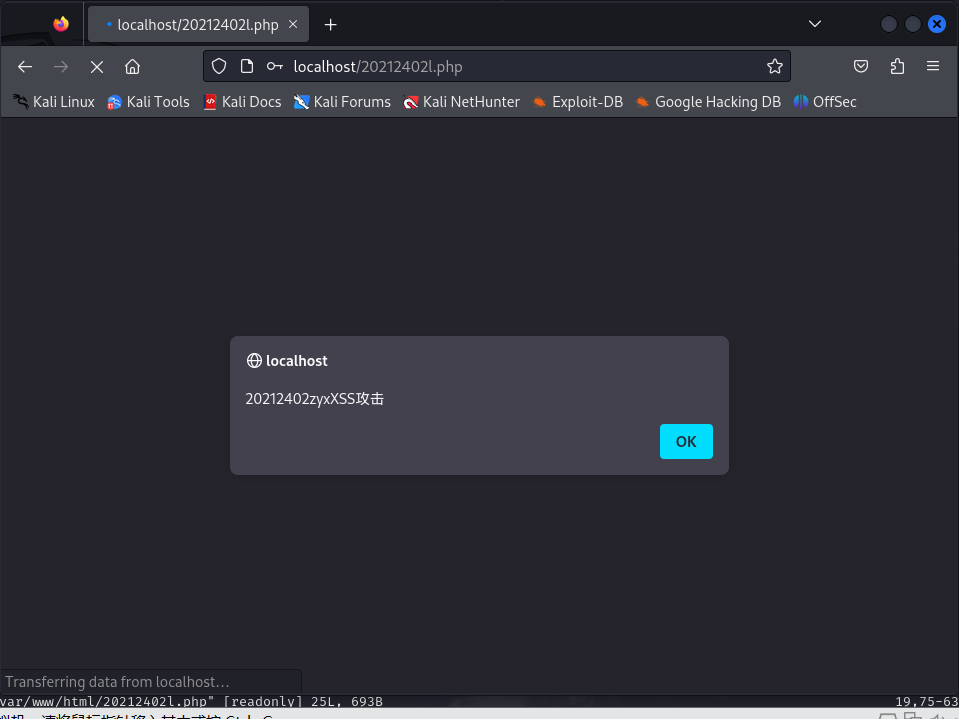
Task: Open the Kali NetHunter bookmark
Action: (461, 102)
